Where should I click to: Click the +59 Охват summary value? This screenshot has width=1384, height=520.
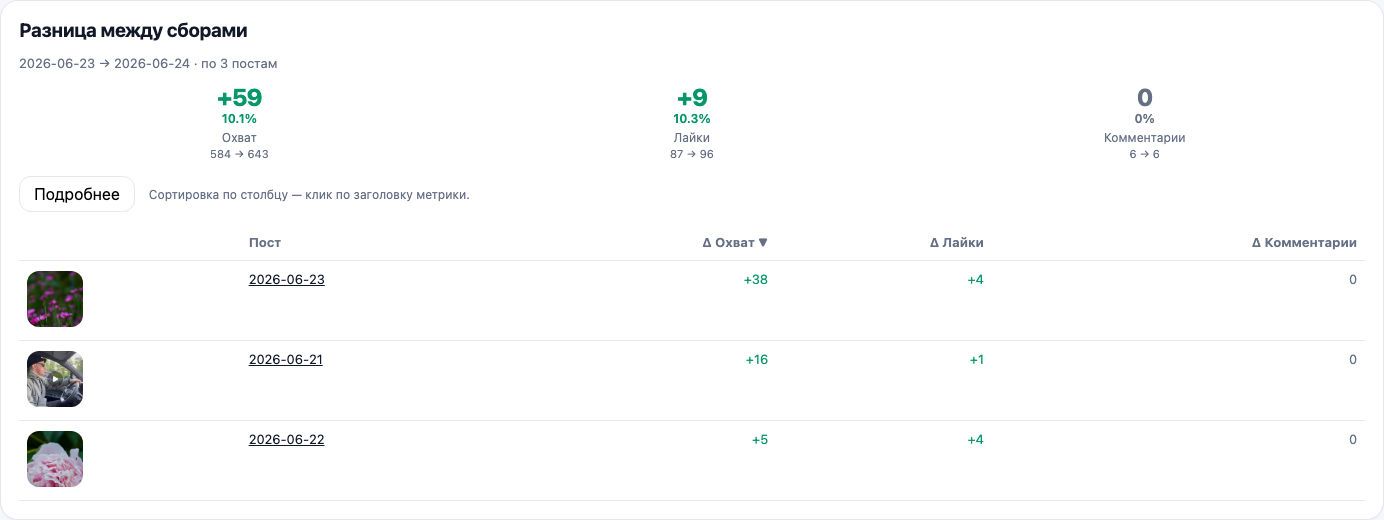239,98
